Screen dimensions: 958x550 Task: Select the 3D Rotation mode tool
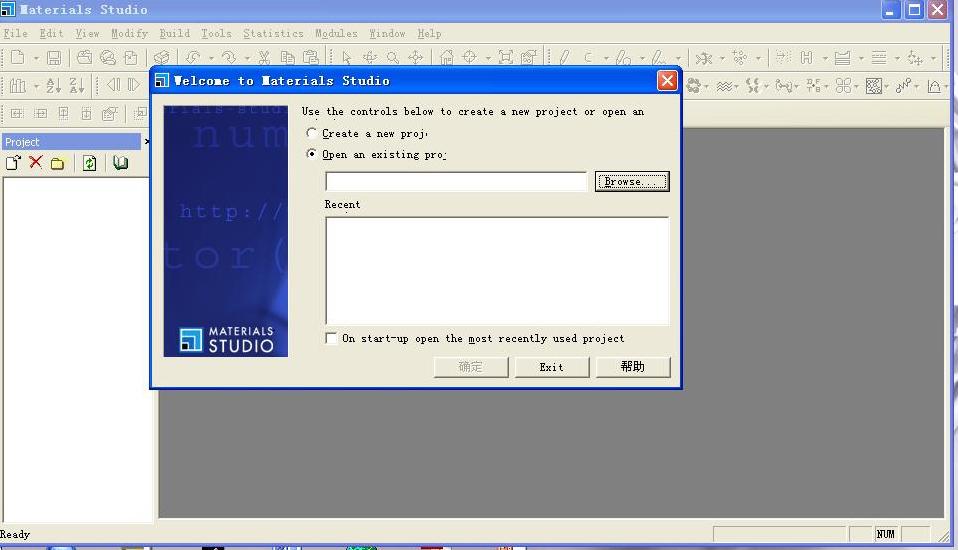(x=370, y=57)
